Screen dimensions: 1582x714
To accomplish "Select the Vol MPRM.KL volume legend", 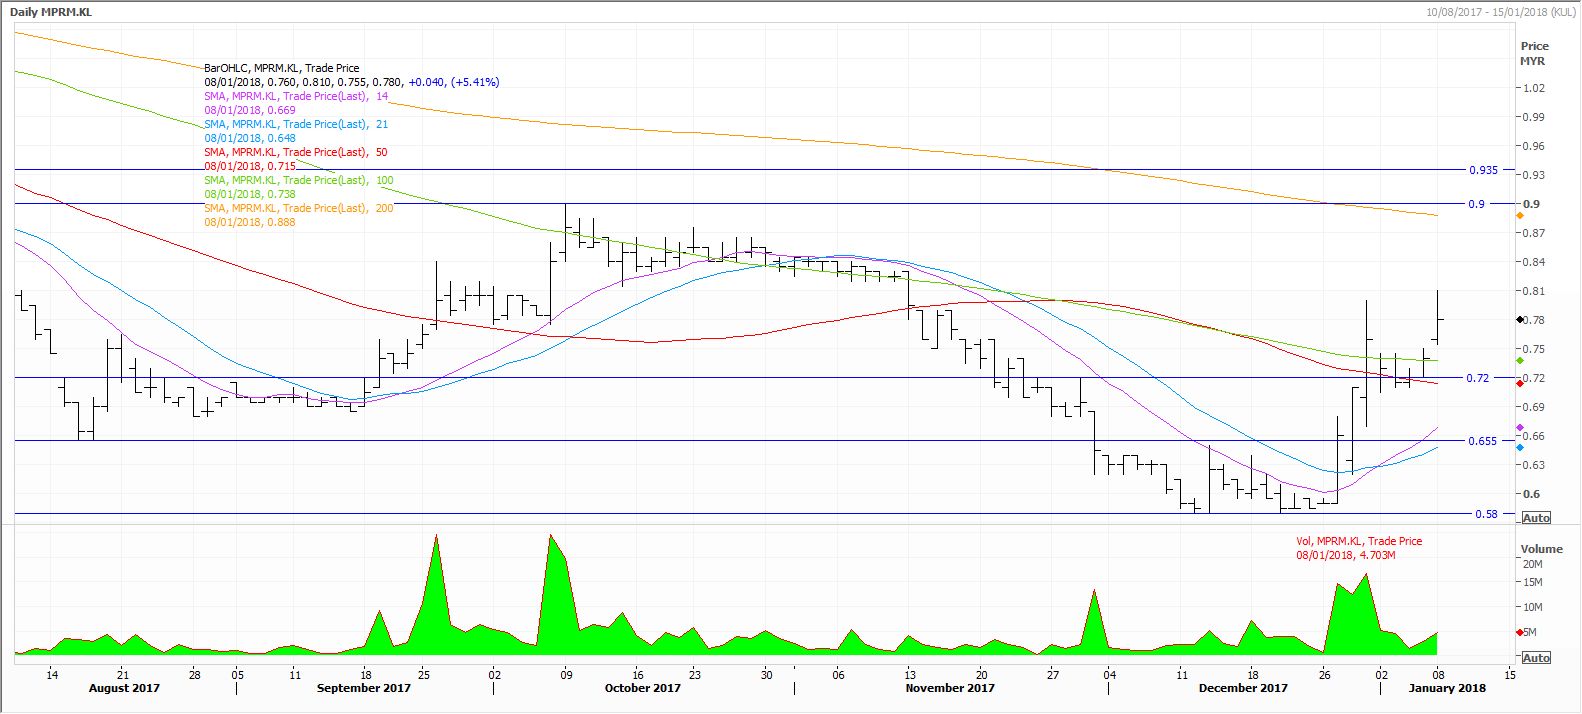I will click(x=1359, y=541).
